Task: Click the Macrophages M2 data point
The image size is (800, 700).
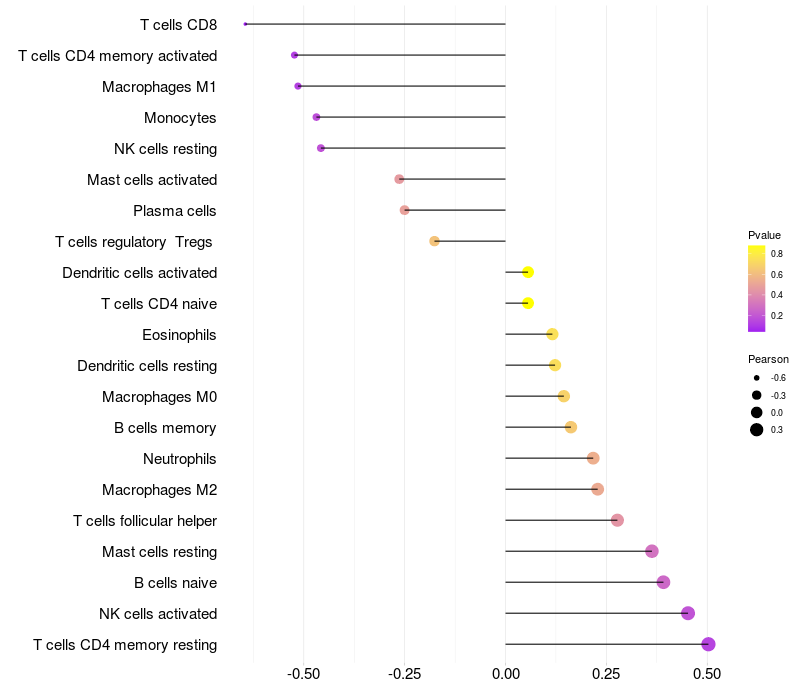Action: [x=598, y=489]
